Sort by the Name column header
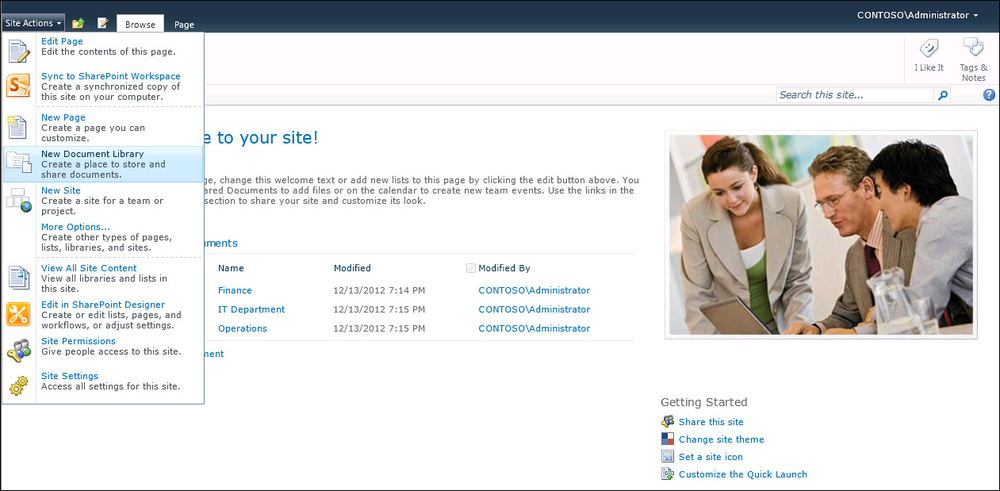1000x491 pixels. point(231,268)
